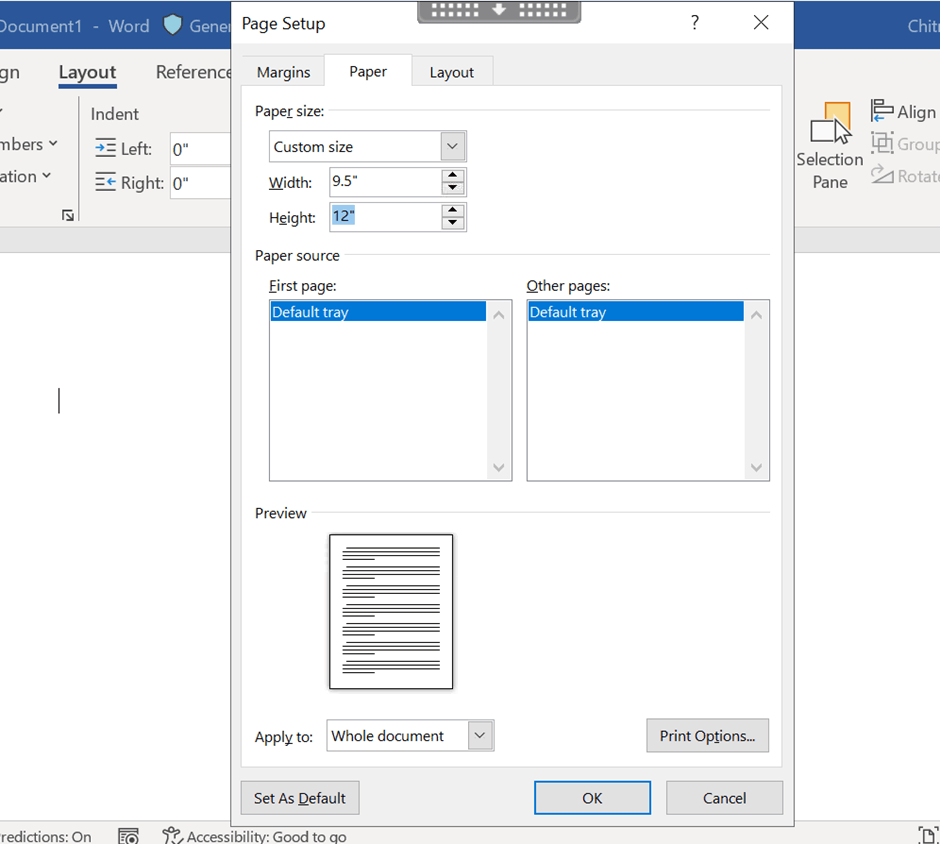Increase paper Width with up arrow

453,176
